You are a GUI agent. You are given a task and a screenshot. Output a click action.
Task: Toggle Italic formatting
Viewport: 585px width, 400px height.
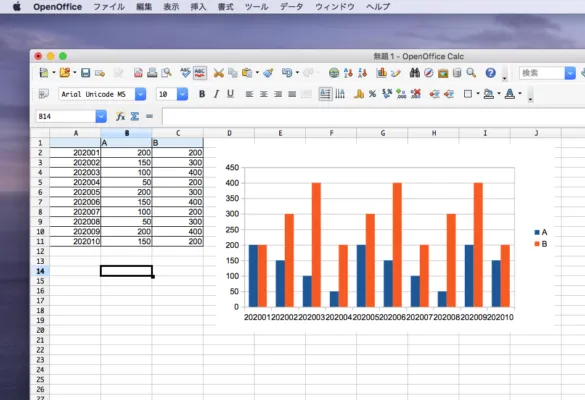(x=216, y=94)
